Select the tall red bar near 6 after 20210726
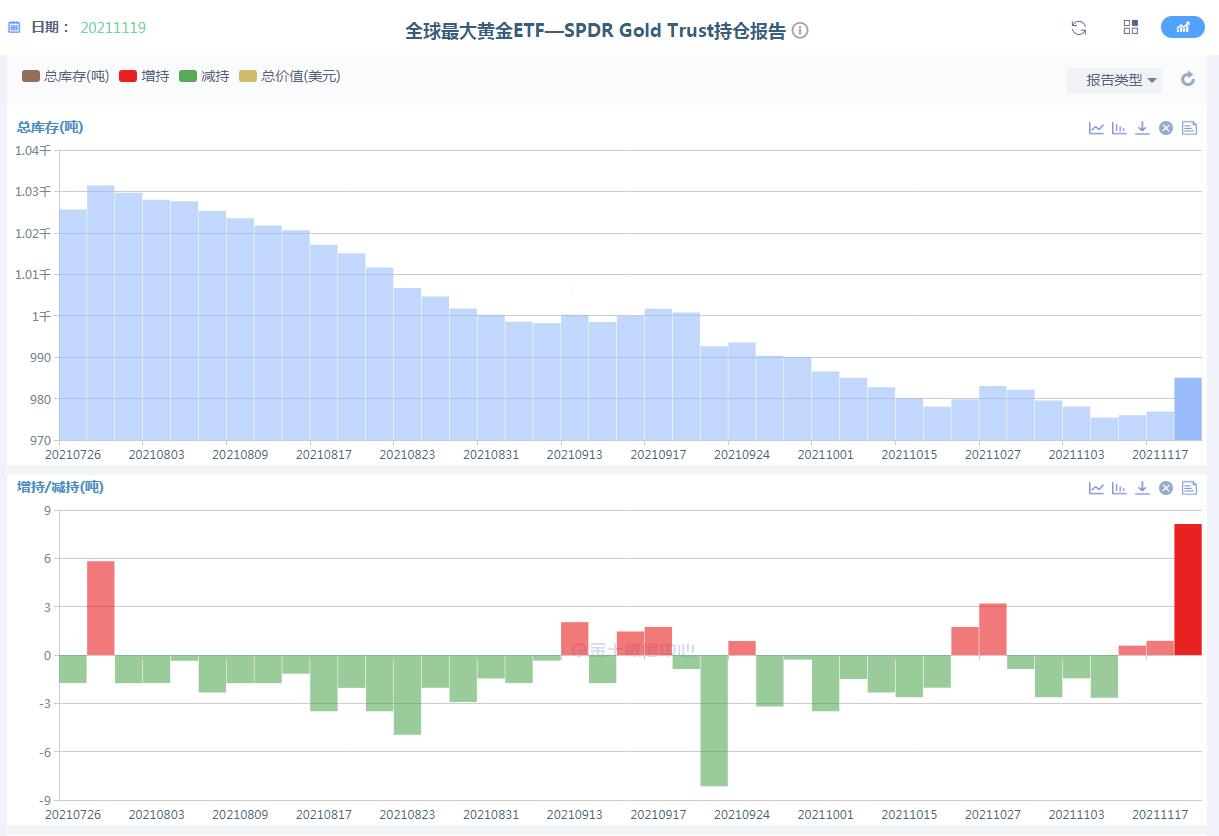 click(x=101, y=608)
